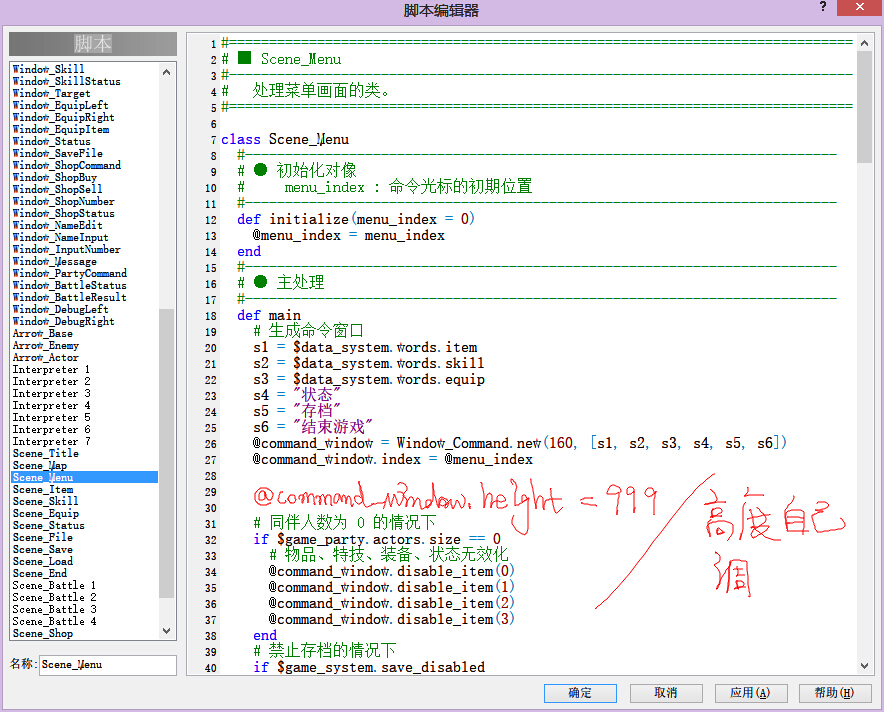Select Scene_Shop script
Viewport: 884px width, 712px height.
pos(43,634)
